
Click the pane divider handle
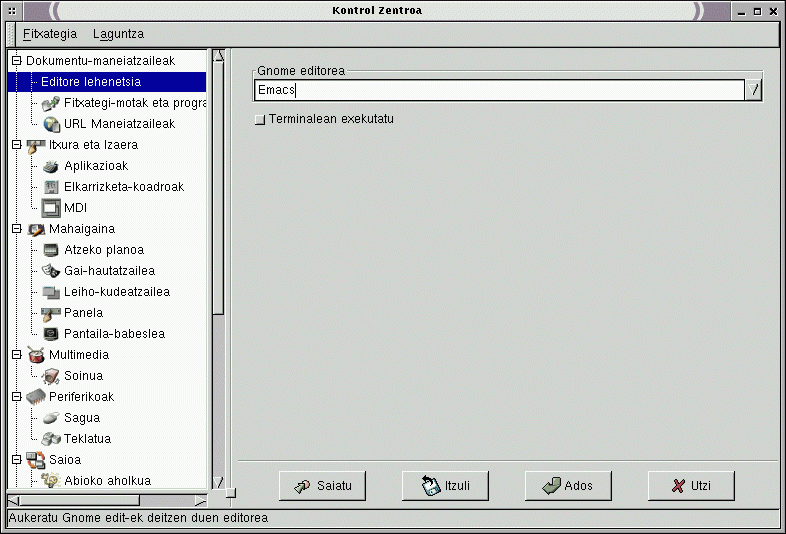pyautogui.click(x=231, y=493)
